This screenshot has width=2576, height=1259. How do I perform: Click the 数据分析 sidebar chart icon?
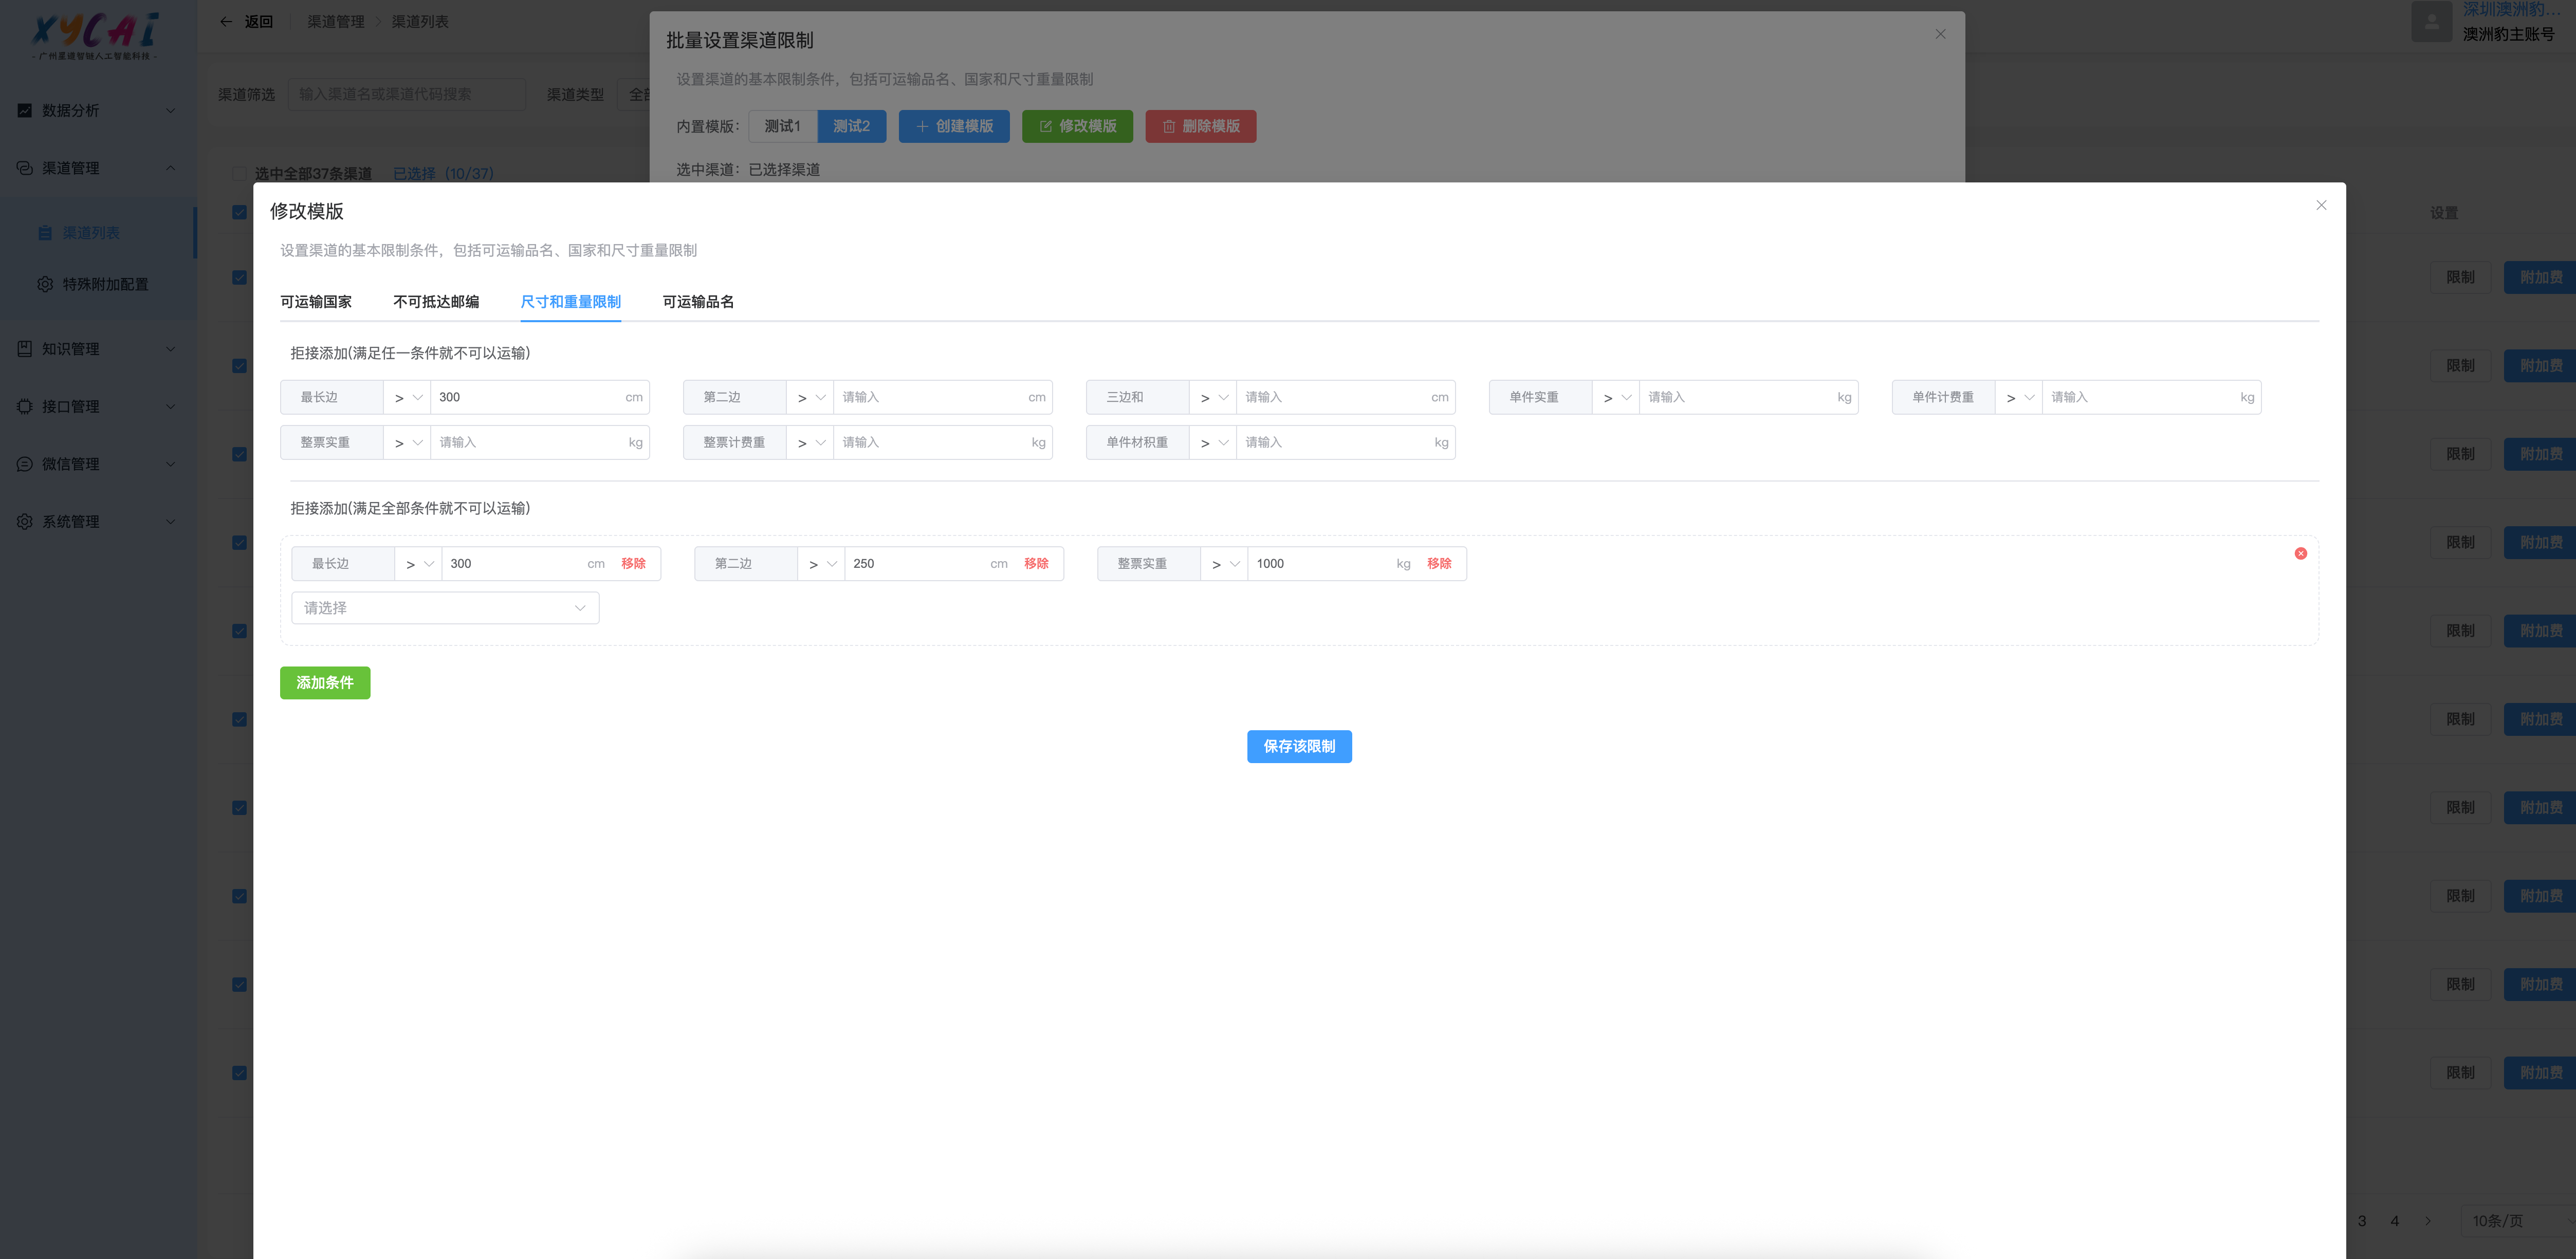click(x=25, y=110)
